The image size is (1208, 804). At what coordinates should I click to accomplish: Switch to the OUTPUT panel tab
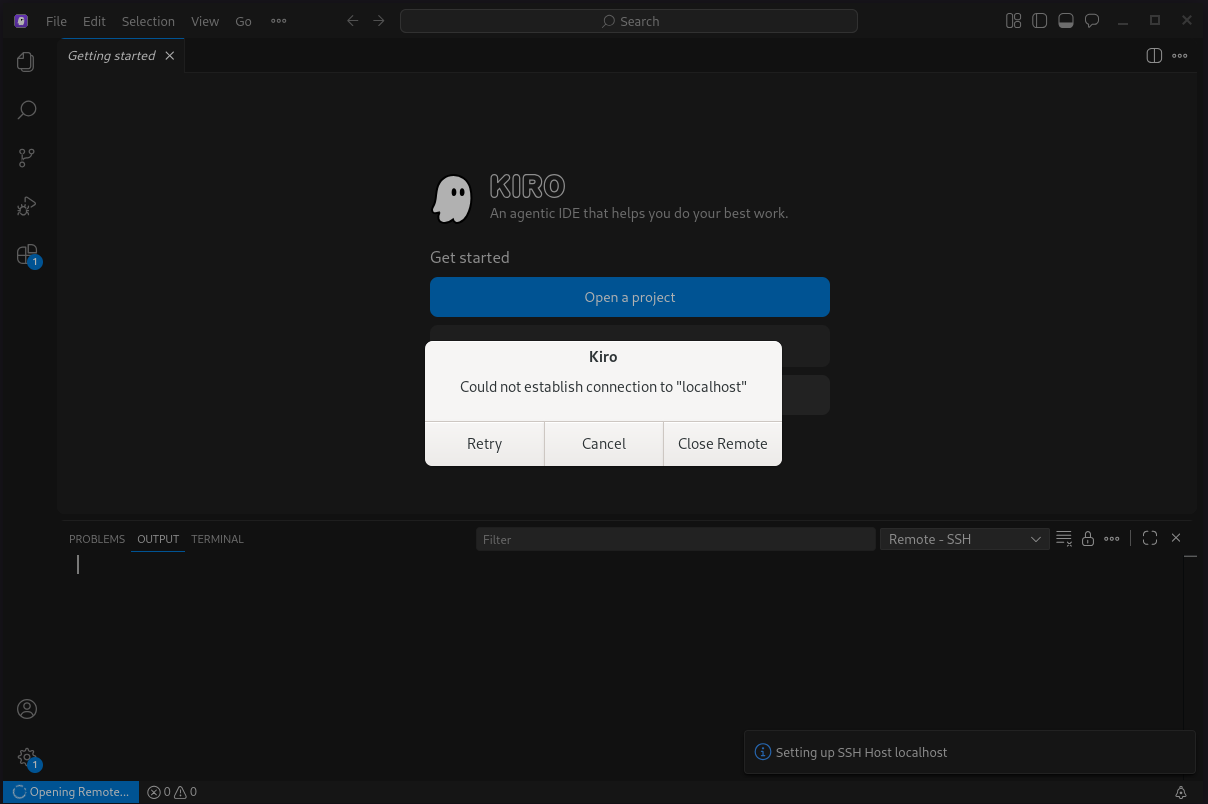pyautogui.click(x=158, y=539)
